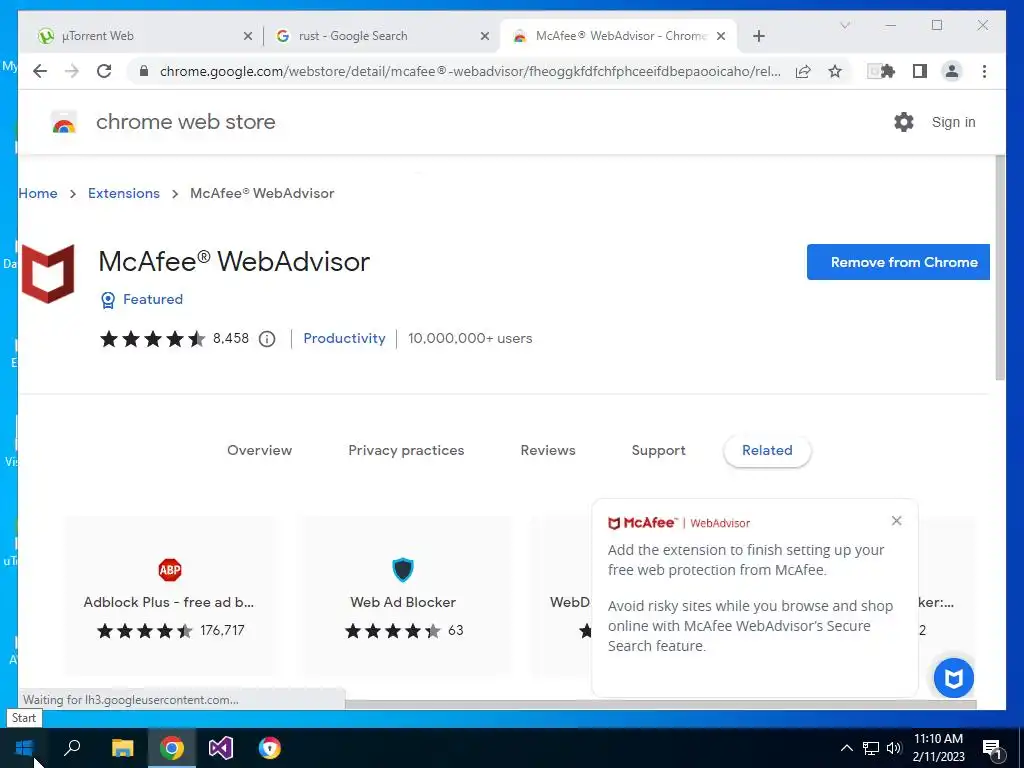Click the page vertical scrollbar
Viewport: 1024px width, 768px height.
(x=1000, y=269)
